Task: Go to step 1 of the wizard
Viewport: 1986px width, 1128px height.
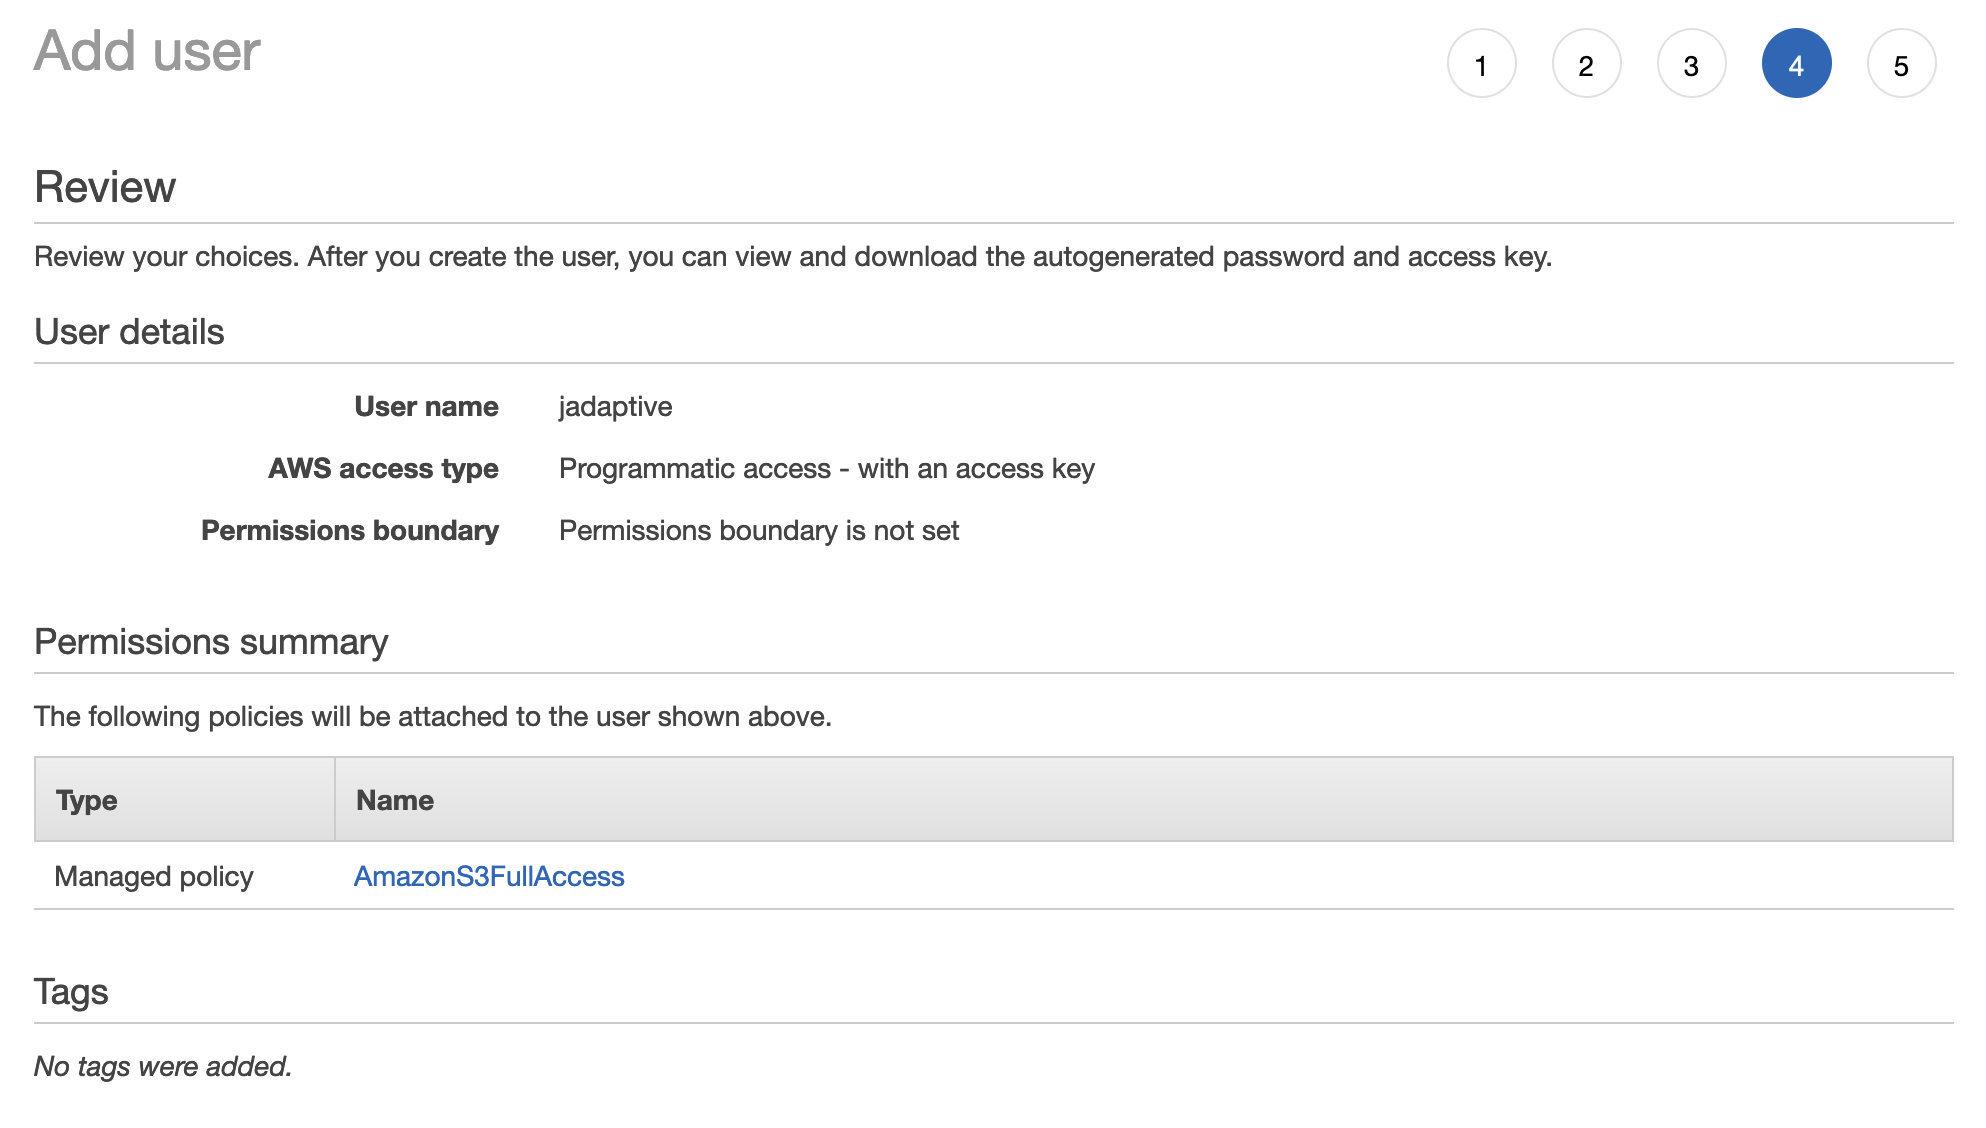Action: (1481, 64)
